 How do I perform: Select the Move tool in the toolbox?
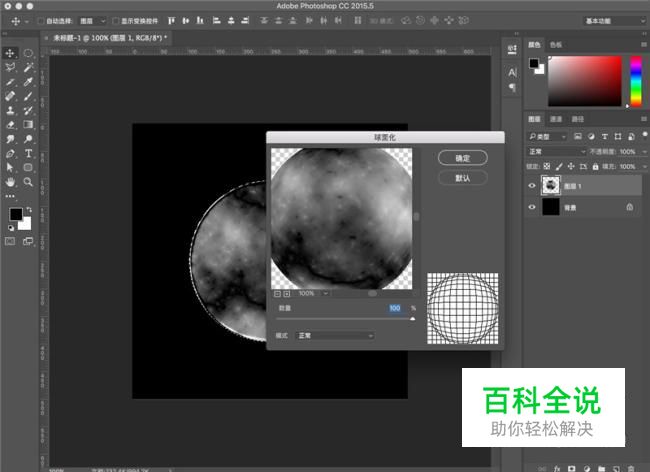click(10, 53)
